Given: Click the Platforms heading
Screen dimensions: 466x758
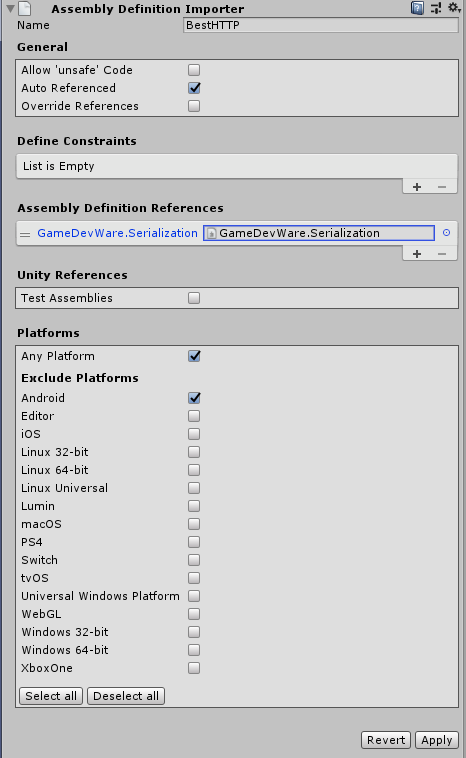Looking at the screenshot, I should tap(48, 333).
